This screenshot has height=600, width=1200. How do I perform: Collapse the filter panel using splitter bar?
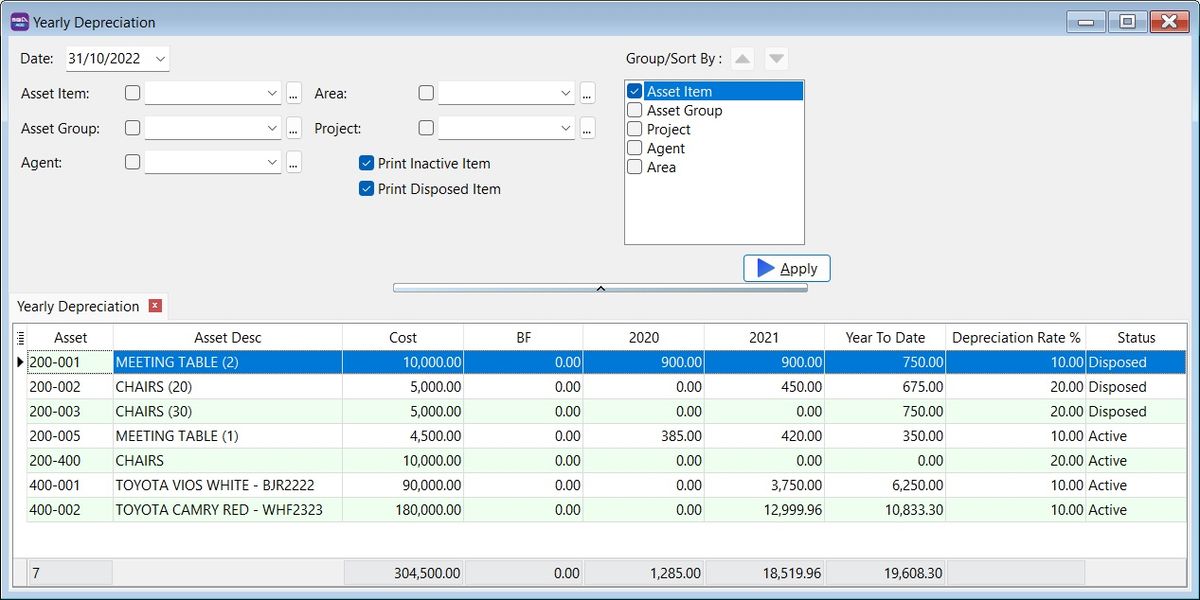600,288
